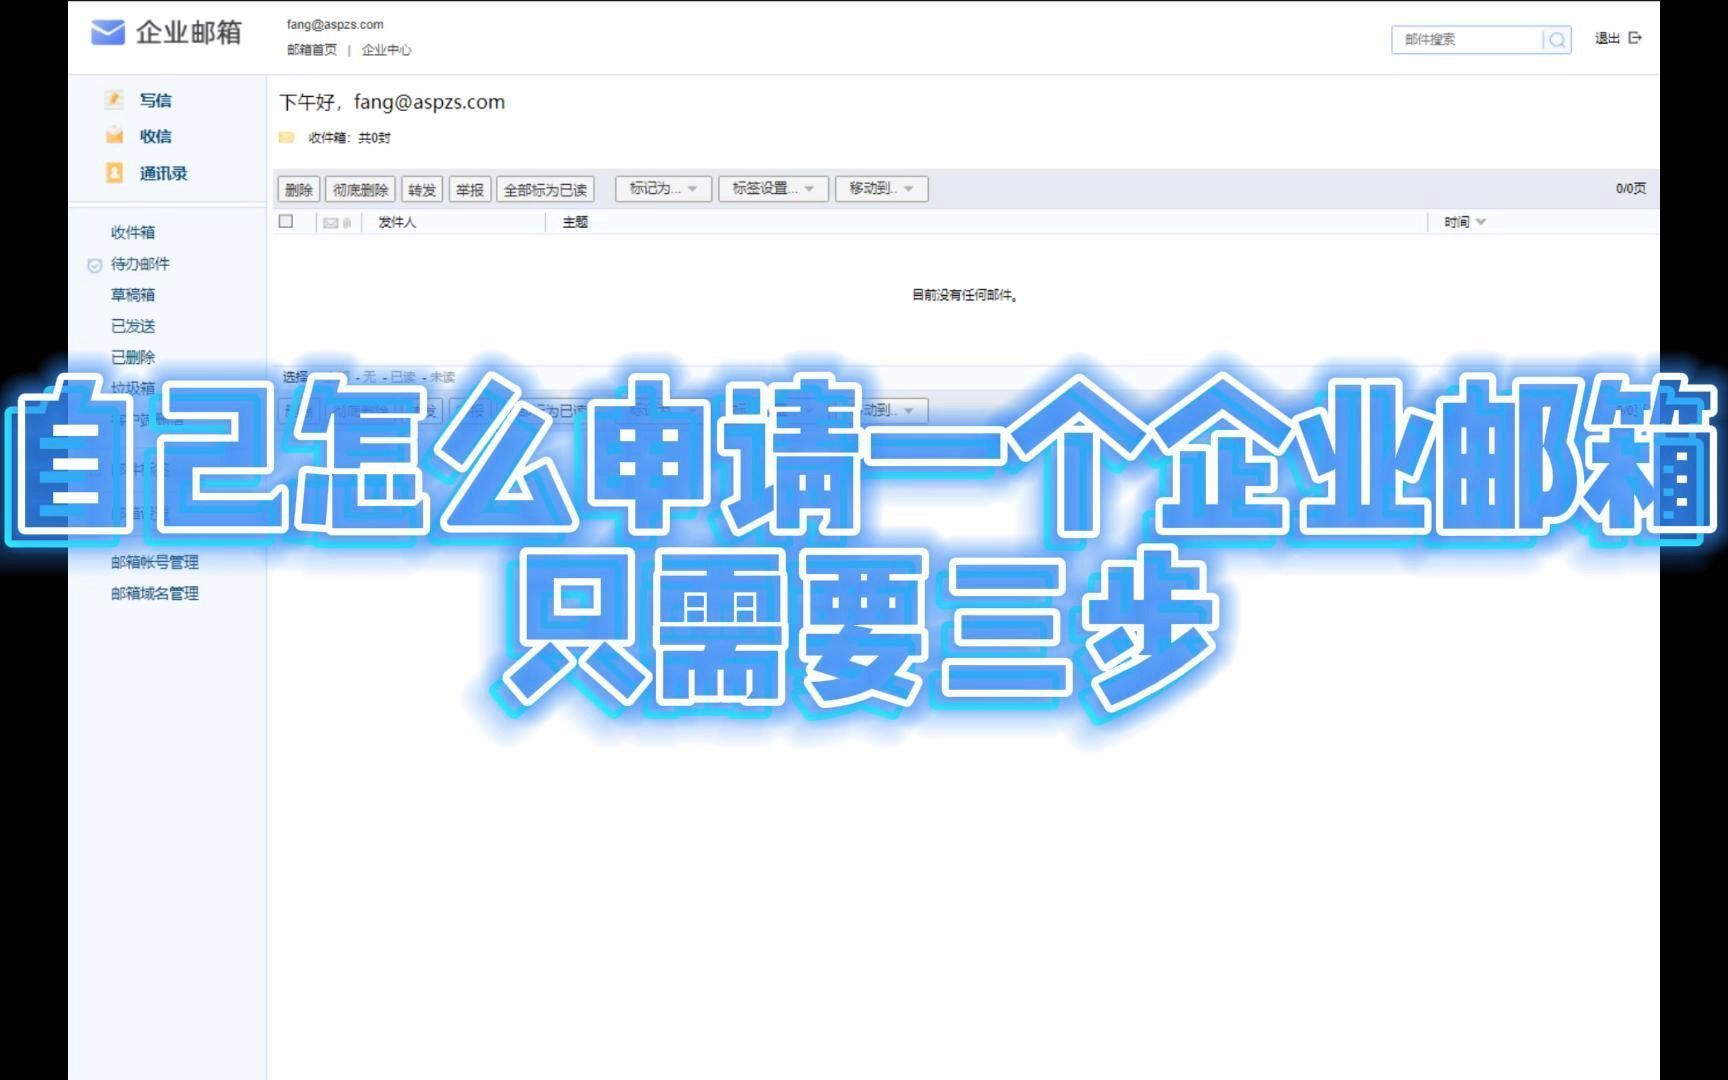Click the 通讯录 contacts icon
This screenshot has height=1080, width=1728.
coord(114,173)
